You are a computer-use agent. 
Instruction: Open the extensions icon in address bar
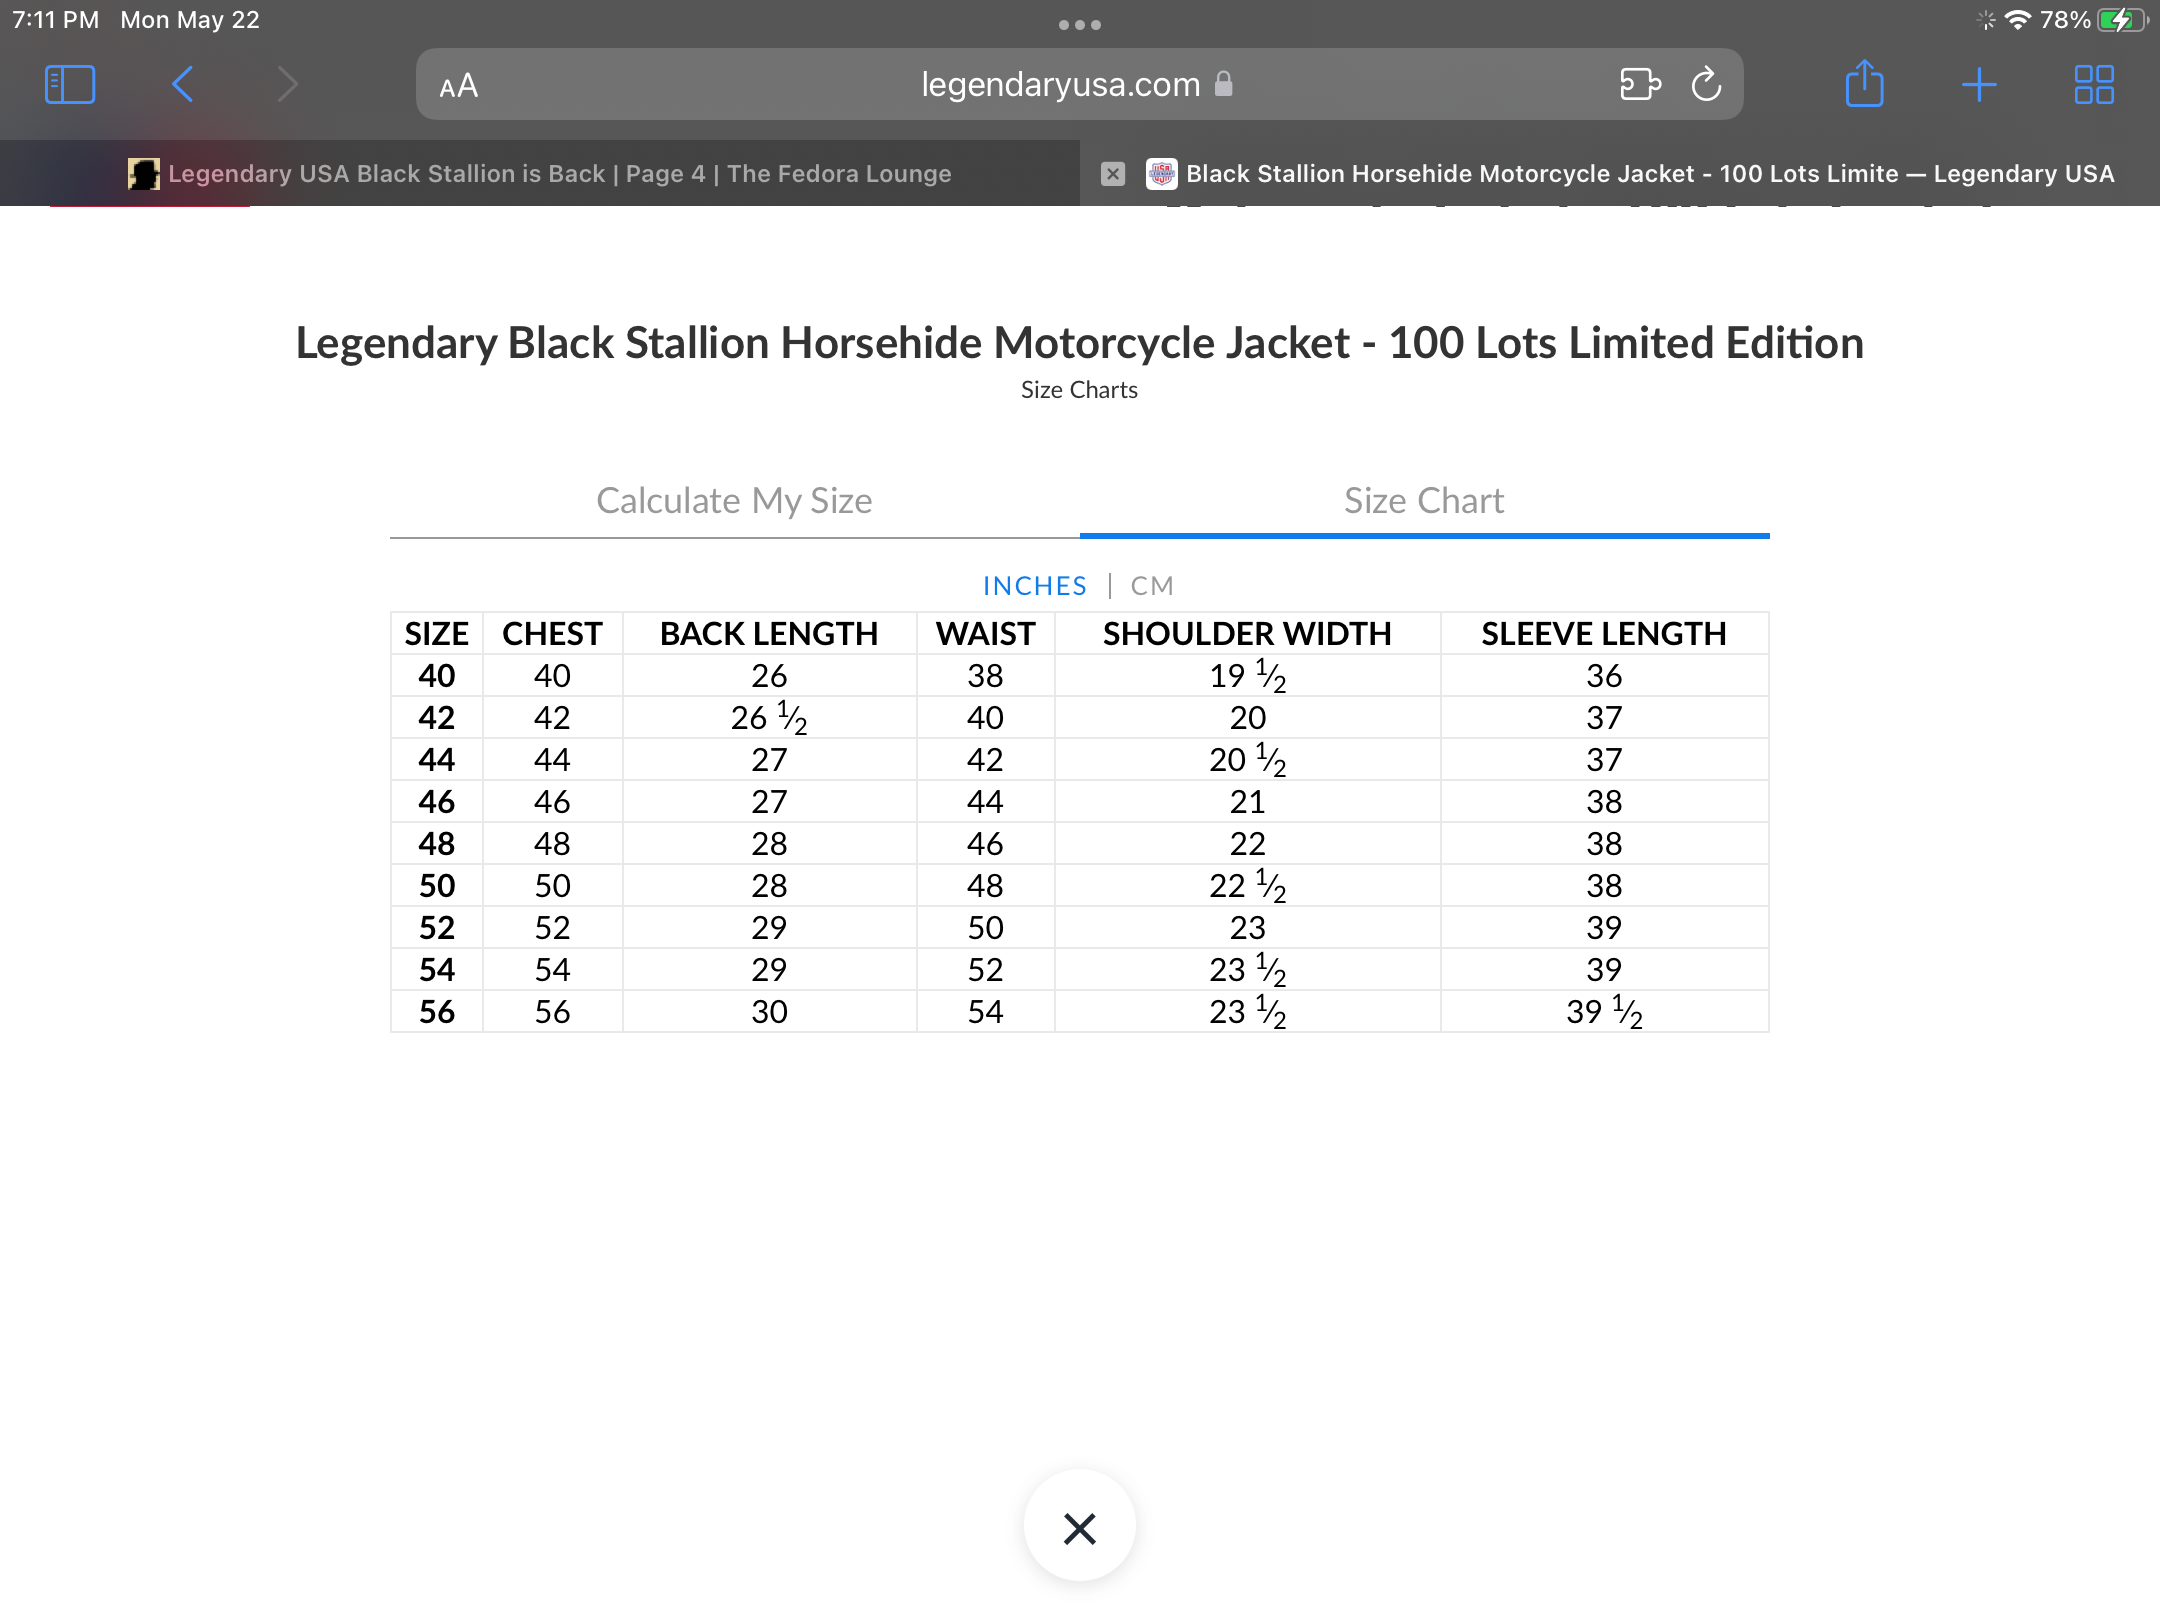click(x=1640, y=85)
